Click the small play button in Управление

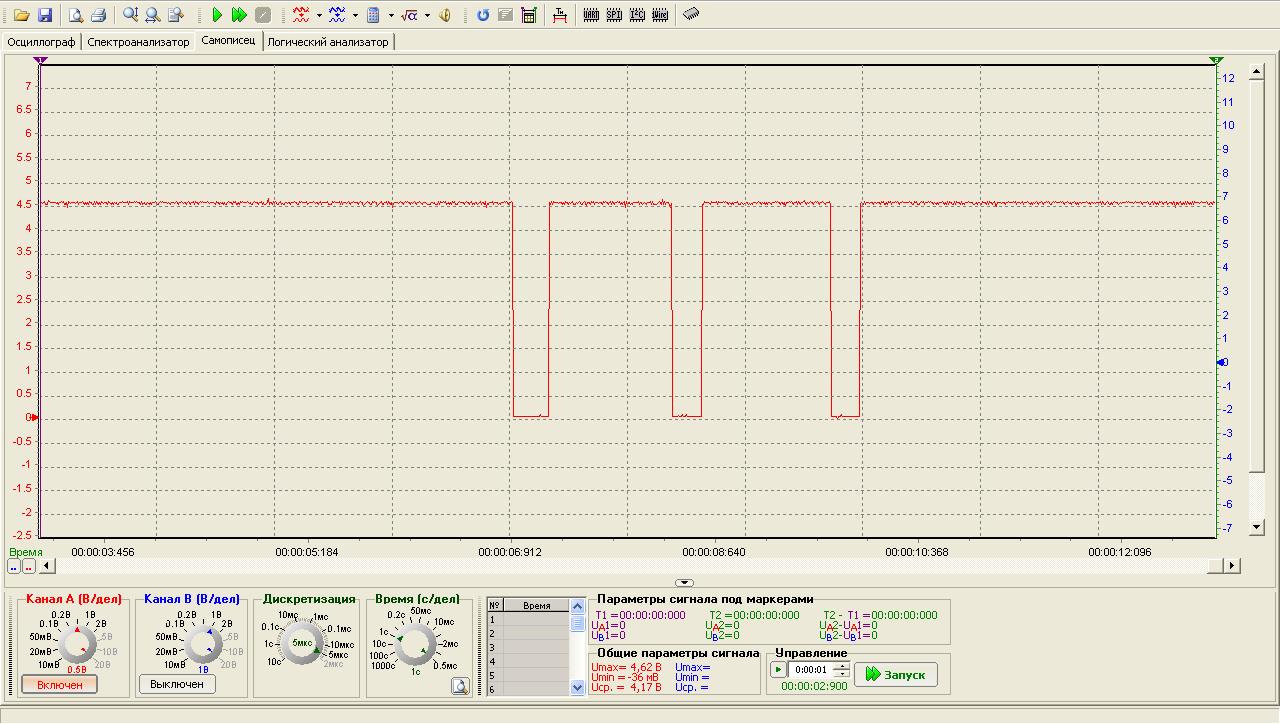(778, 670)
